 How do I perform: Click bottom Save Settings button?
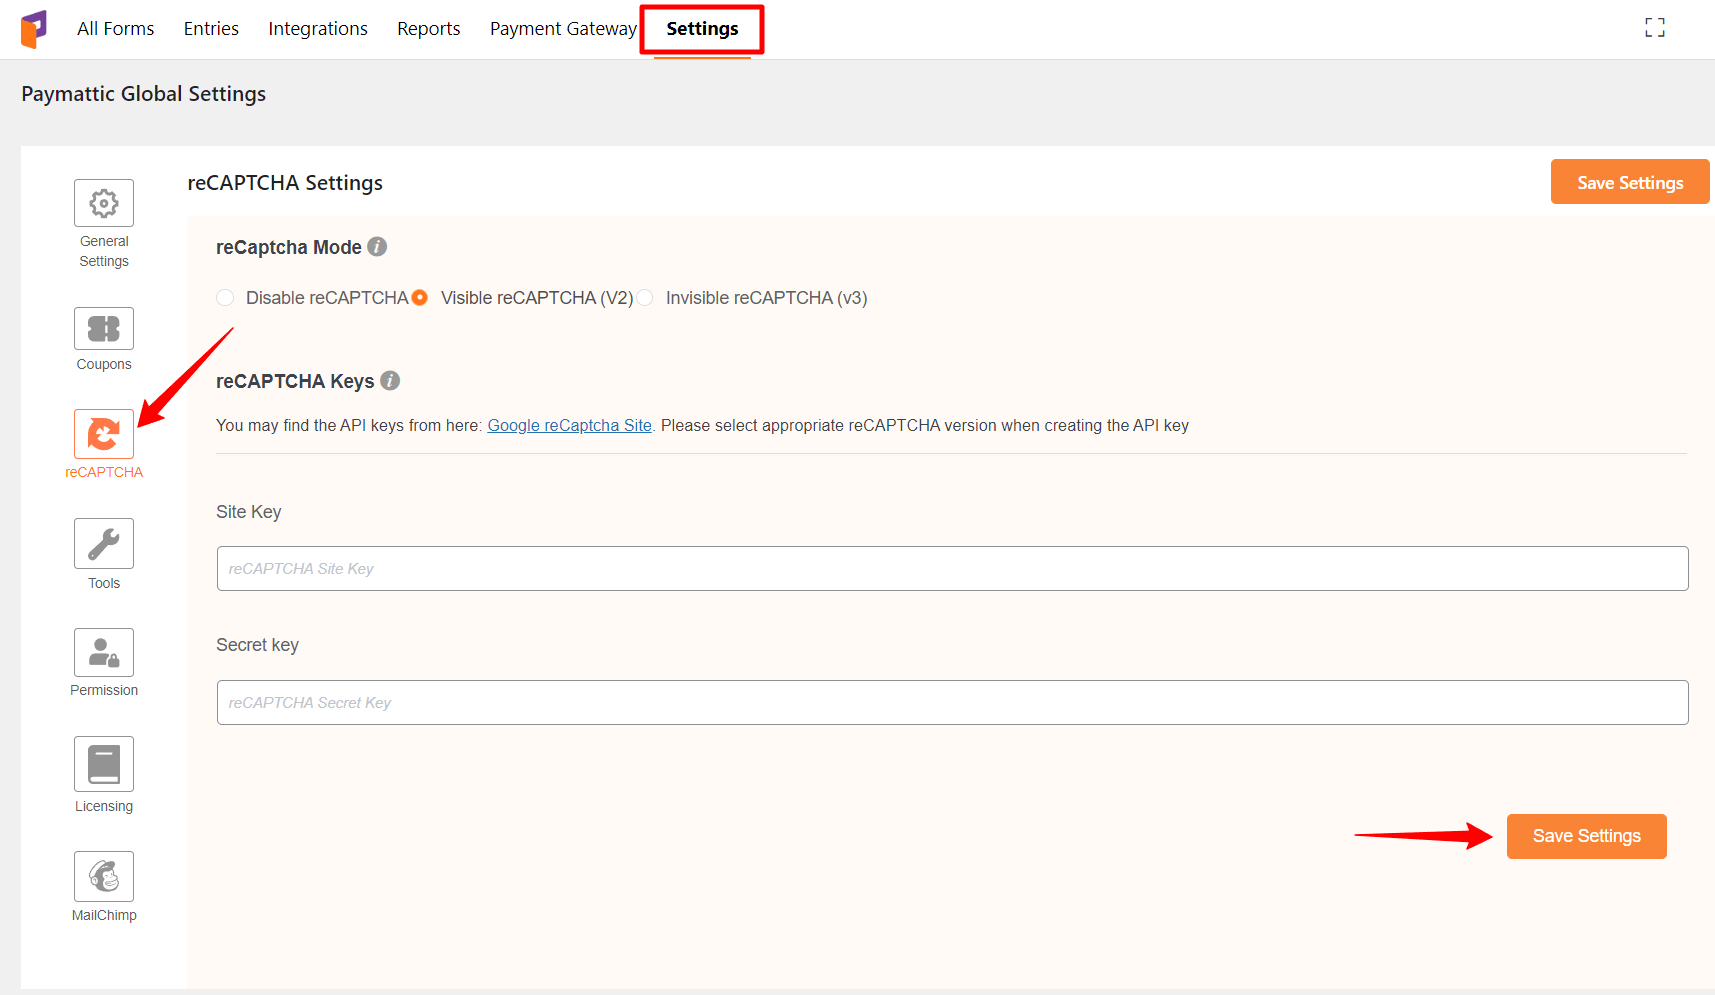point(1586,836)
